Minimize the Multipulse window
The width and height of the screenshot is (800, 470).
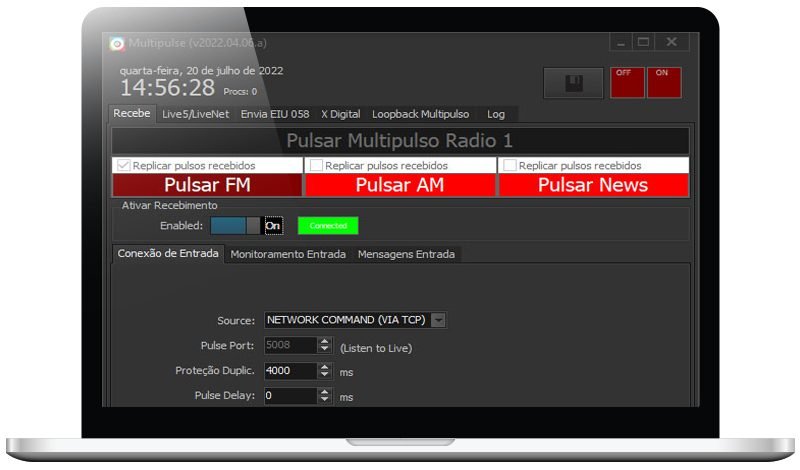(x=620, y=42)
